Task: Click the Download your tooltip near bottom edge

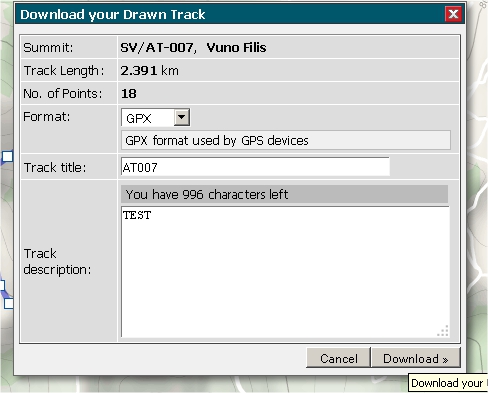Action: click(448, 383)
